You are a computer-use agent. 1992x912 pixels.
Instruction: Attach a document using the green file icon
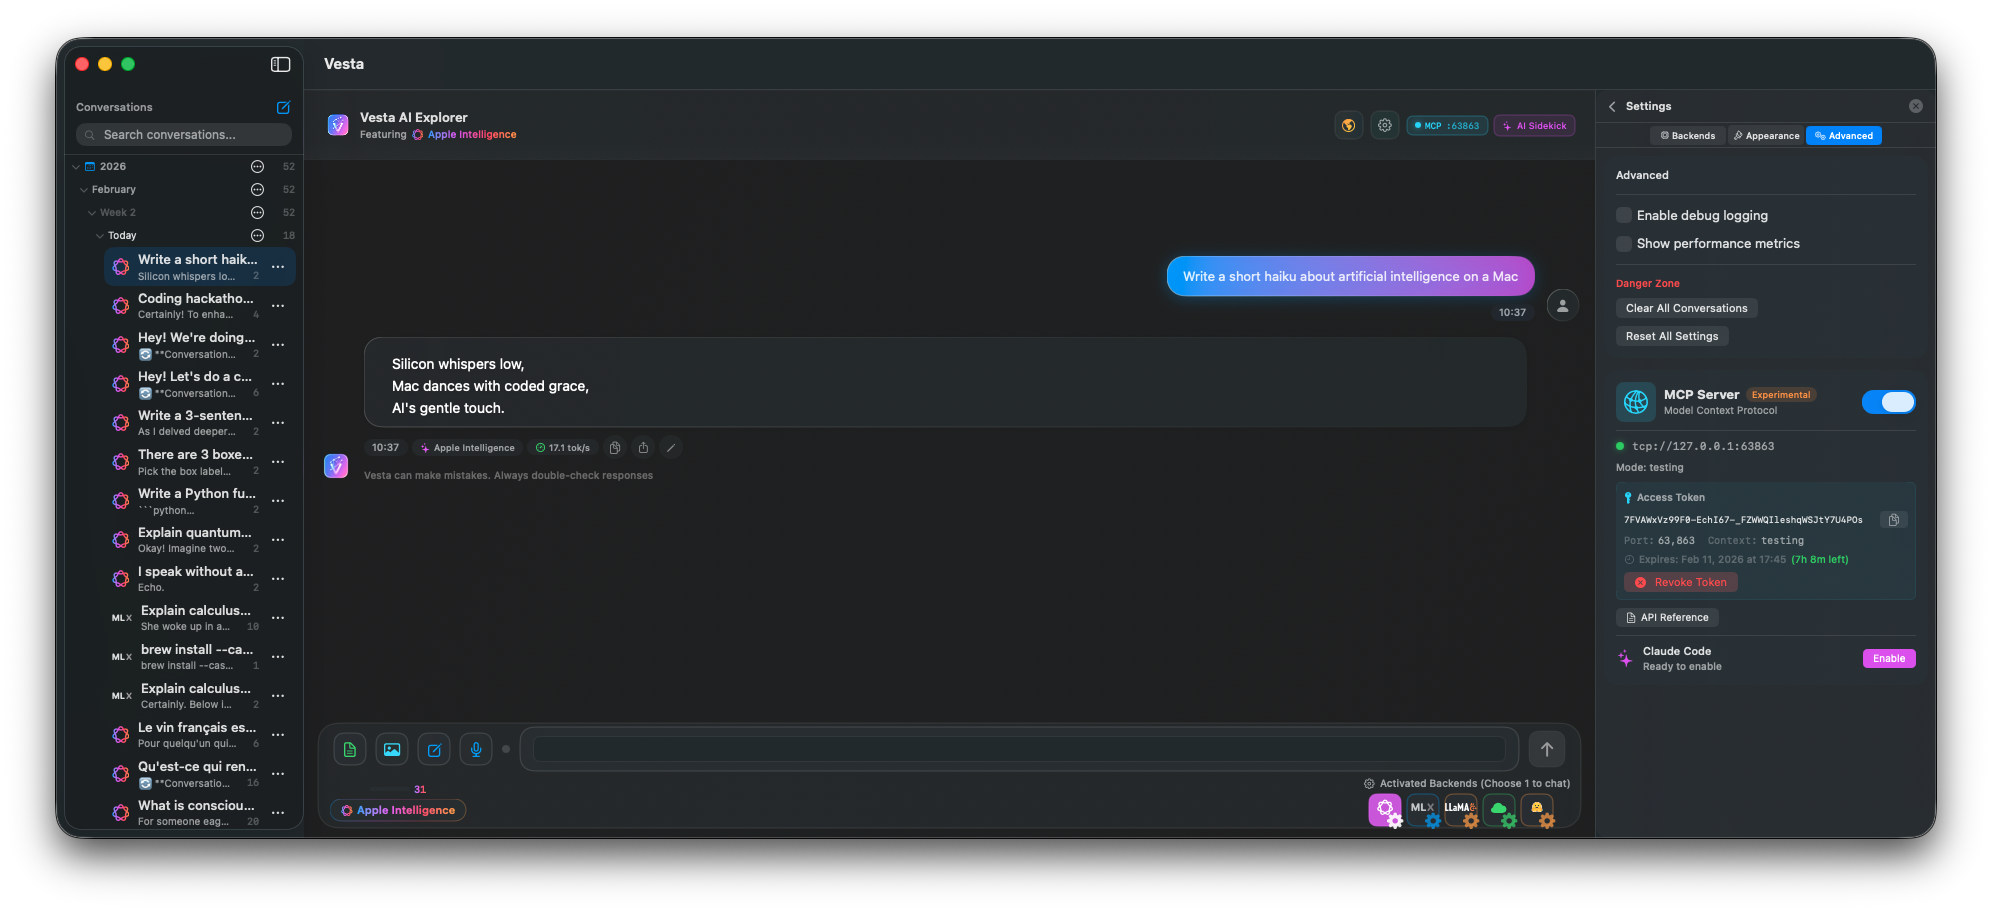349,749
